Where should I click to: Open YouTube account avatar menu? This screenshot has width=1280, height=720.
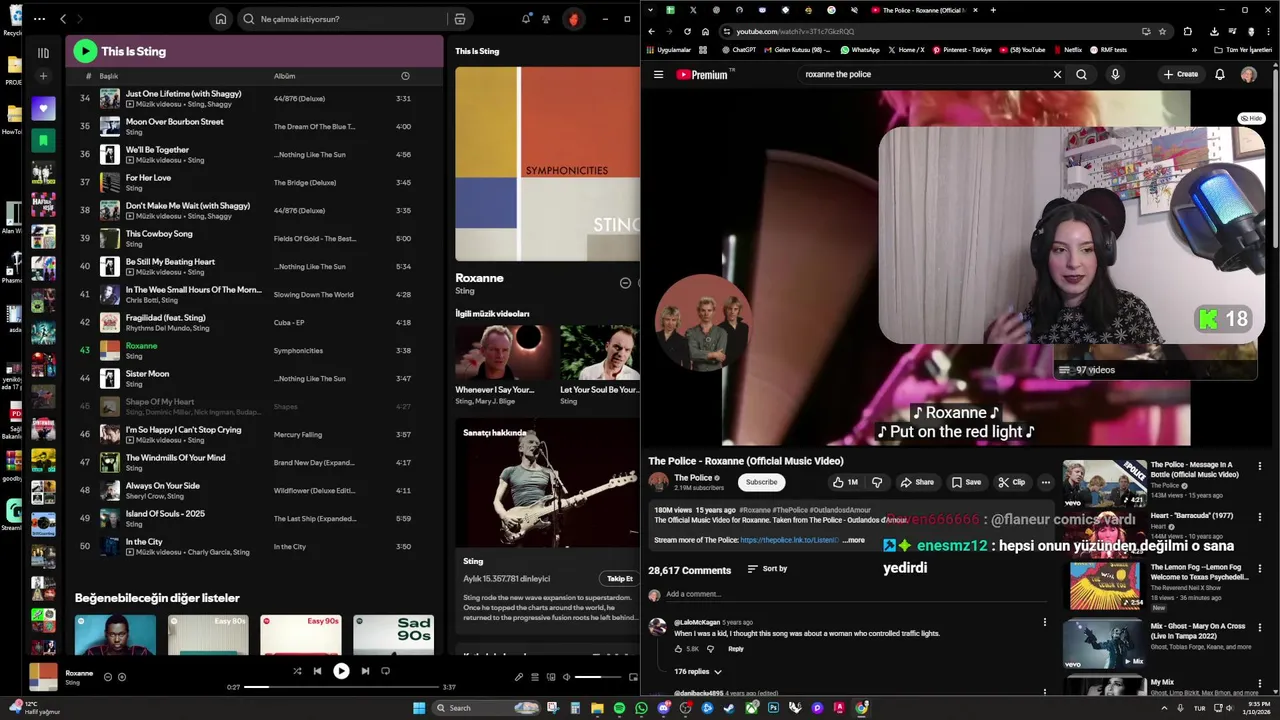pos(1249,74)
